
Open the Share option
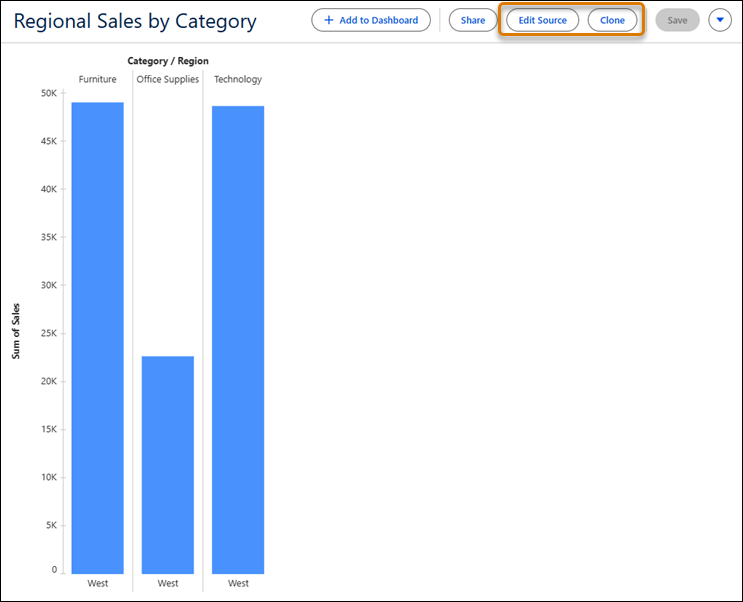[x=472, y=20]
